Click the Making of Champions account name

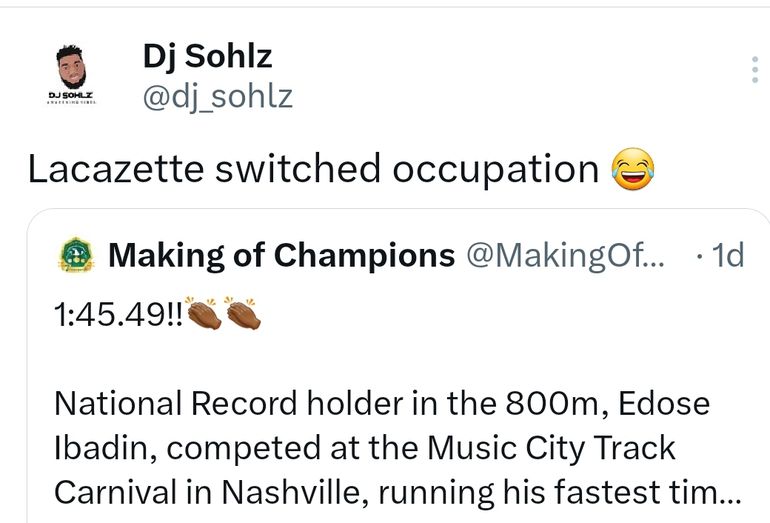click(x=281, y=256)
